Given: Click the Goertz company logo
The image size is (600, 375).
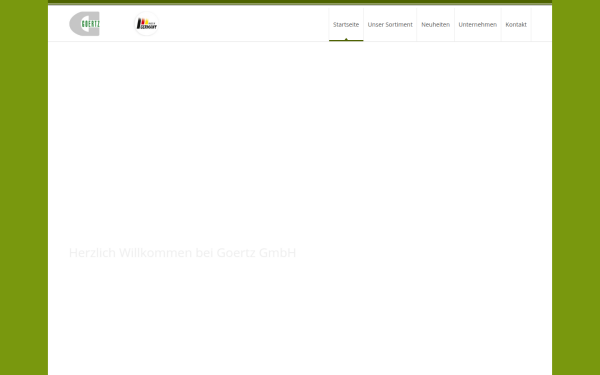Looking at the screenshot, I should tap(85, 24).
